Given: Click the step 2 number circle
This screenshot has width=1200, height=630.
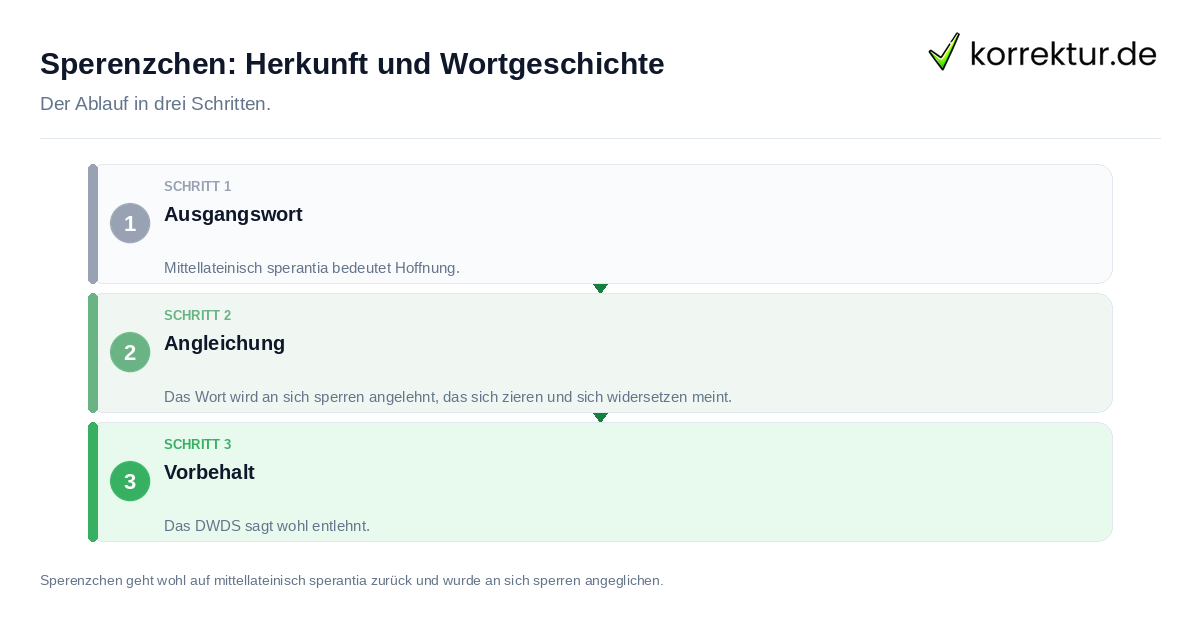Looking at the screenshot, I should click(x=130, y=352).
